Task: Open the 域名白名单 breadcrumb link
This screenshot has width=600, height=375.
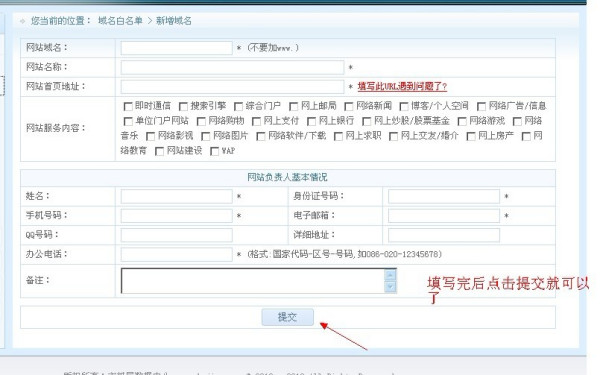Action: [x=120, y=21]
